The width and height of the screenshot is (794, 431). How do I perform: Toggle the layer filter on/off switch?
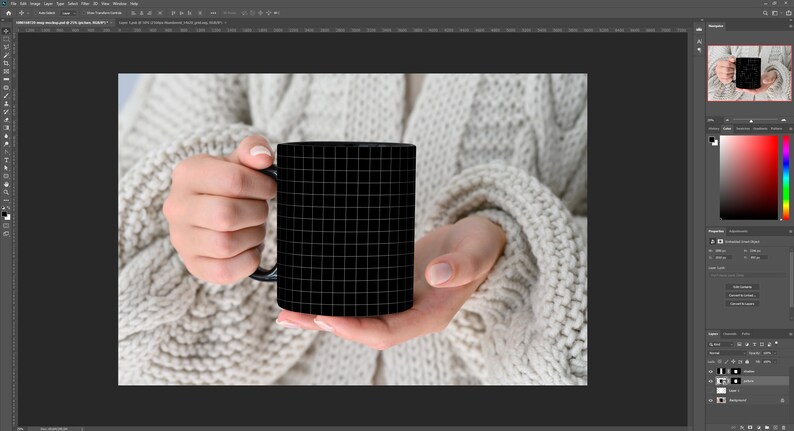point(776,343)
